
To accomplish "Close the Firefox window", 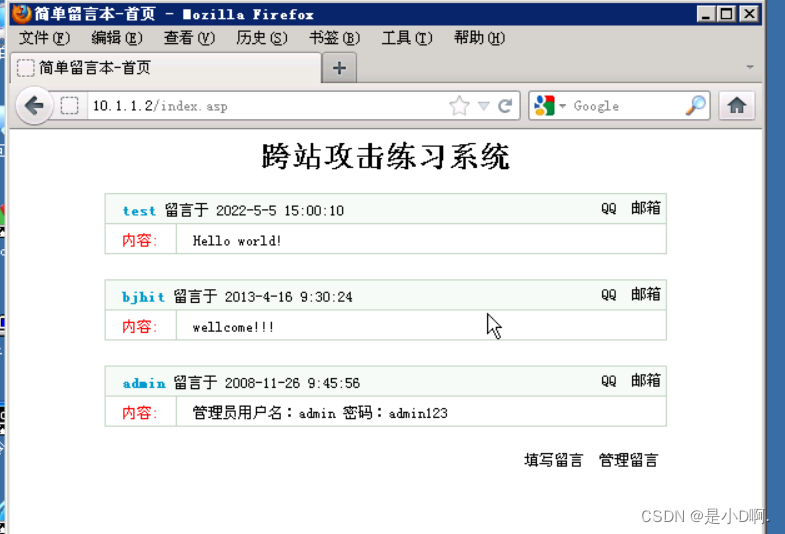I will click(749, 14).
